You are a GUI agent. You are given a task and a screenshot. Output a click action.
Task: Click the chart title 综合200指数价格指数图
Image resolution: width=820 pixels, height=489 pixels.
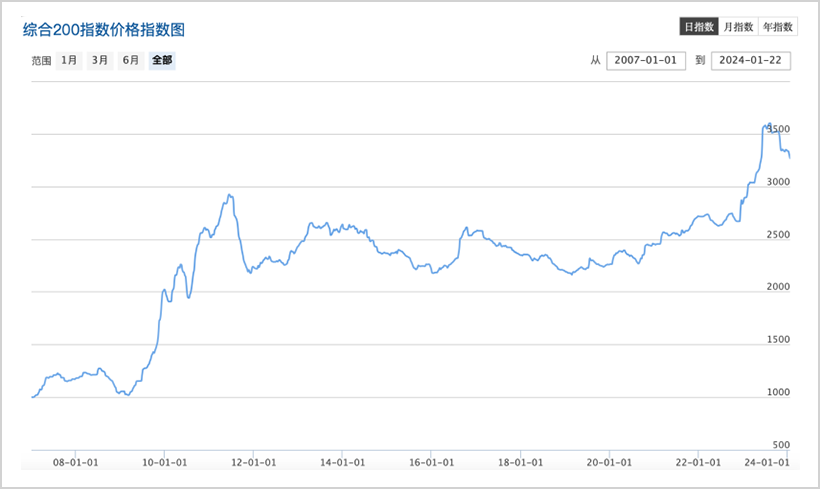point(104,30)
